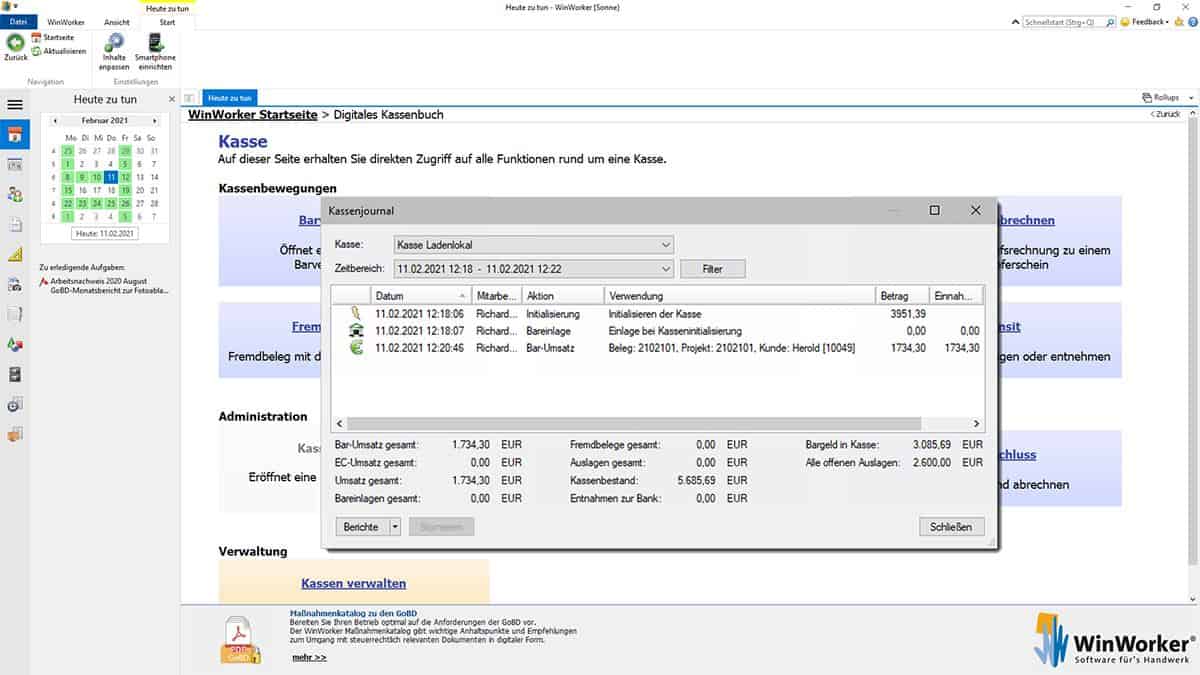Click the Verwendung column header

click(x=740, y=296)
